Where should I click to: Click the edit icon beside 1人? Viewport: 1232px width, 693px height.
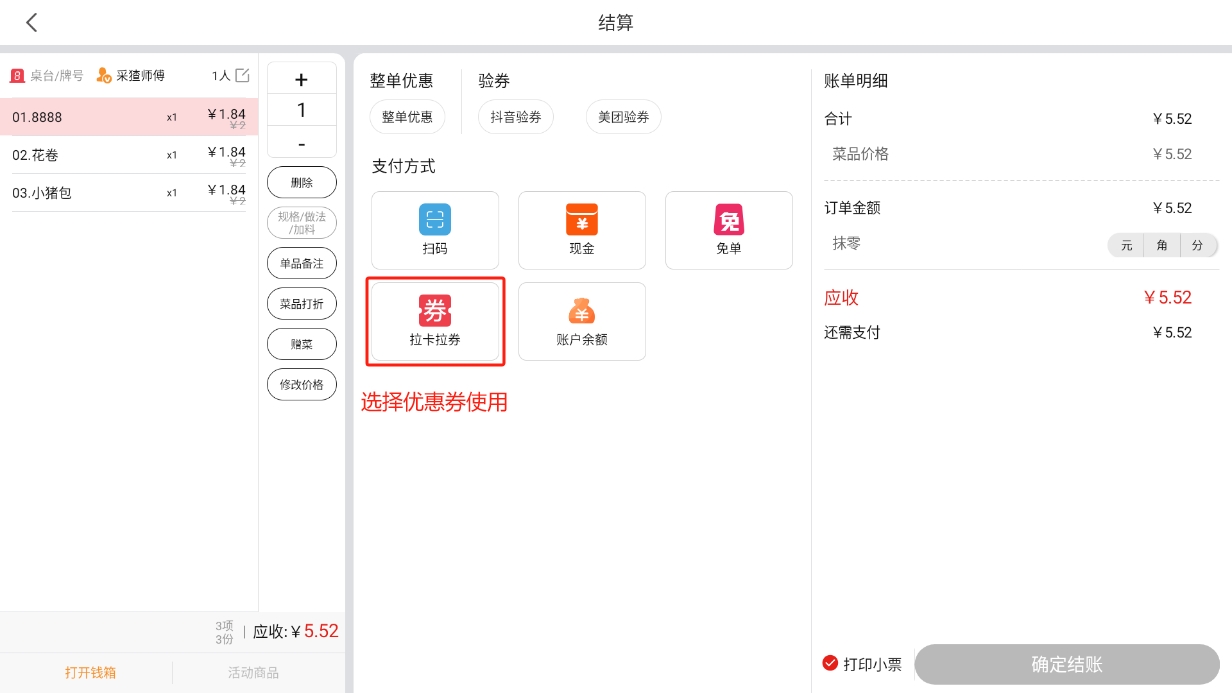pos(242,75)
